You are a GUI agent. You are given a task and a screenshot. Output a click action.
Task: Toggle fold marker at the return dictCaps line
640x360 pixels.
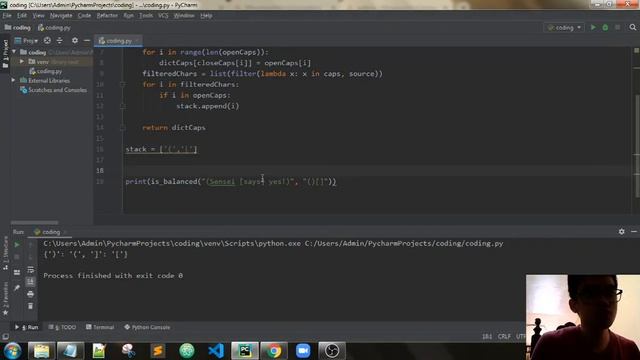click(122, 127)
